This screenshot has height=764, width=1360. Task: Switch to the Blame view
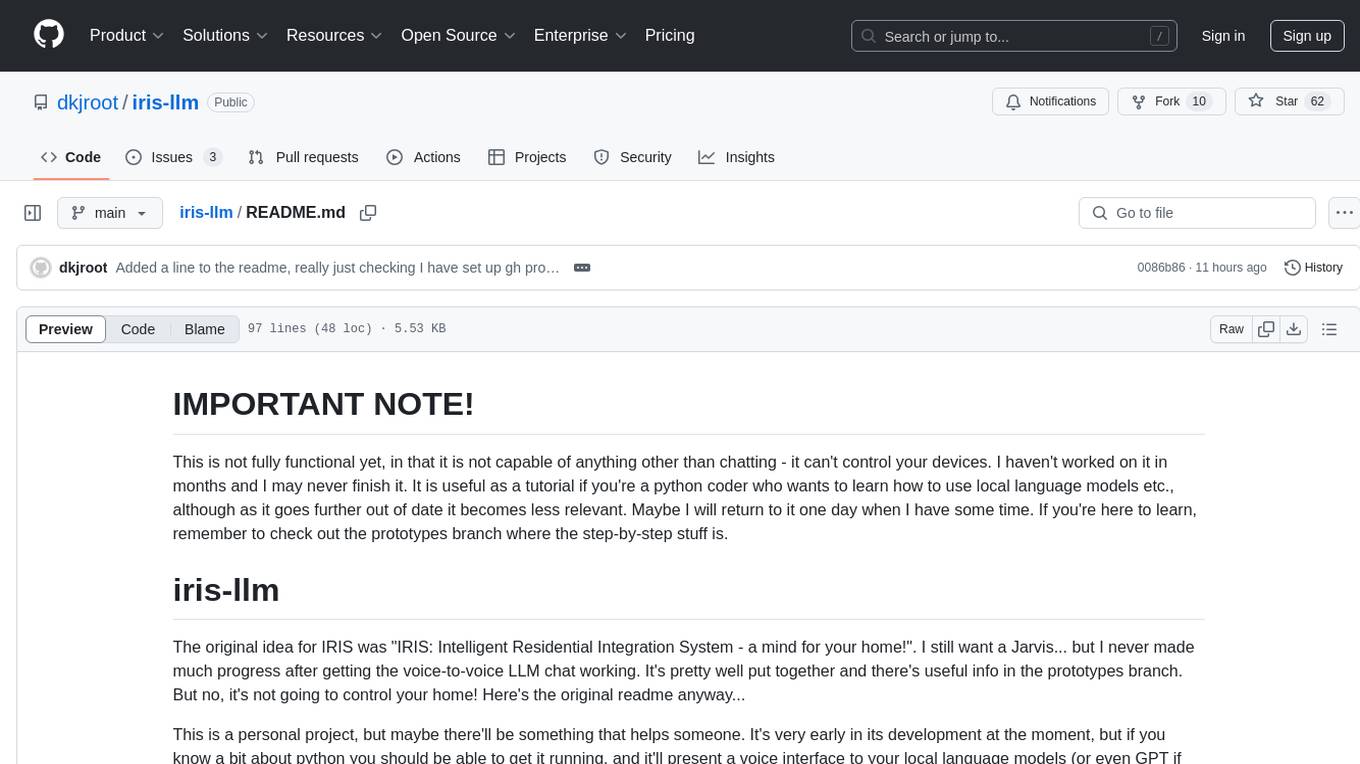coord(204,329)
